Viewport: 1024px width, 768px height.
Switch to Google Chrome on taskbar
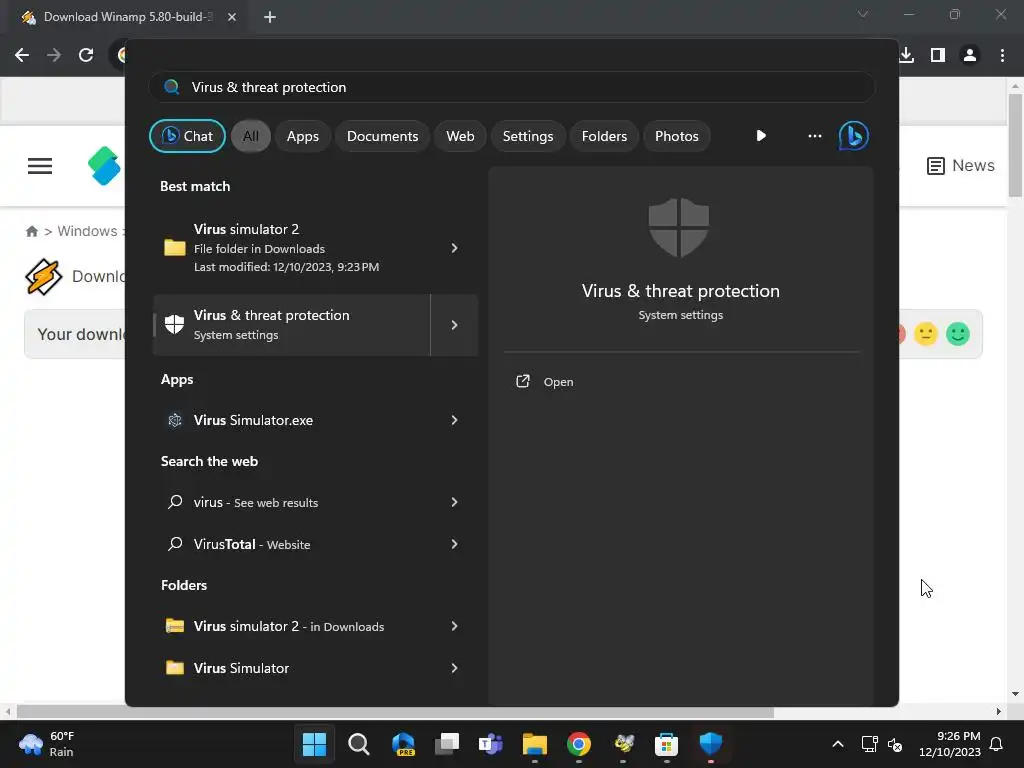coord(579,743)
